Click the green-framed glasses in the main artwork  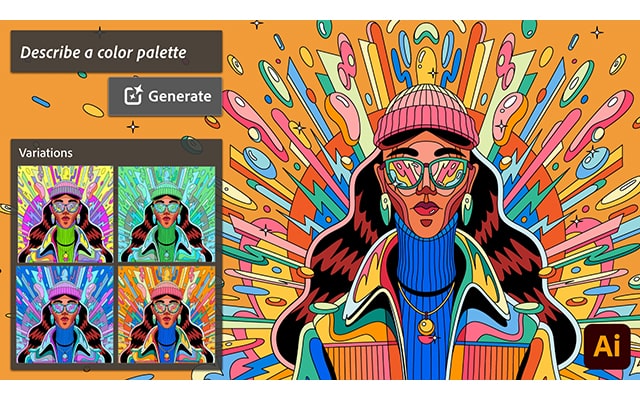tap(427, 173)
